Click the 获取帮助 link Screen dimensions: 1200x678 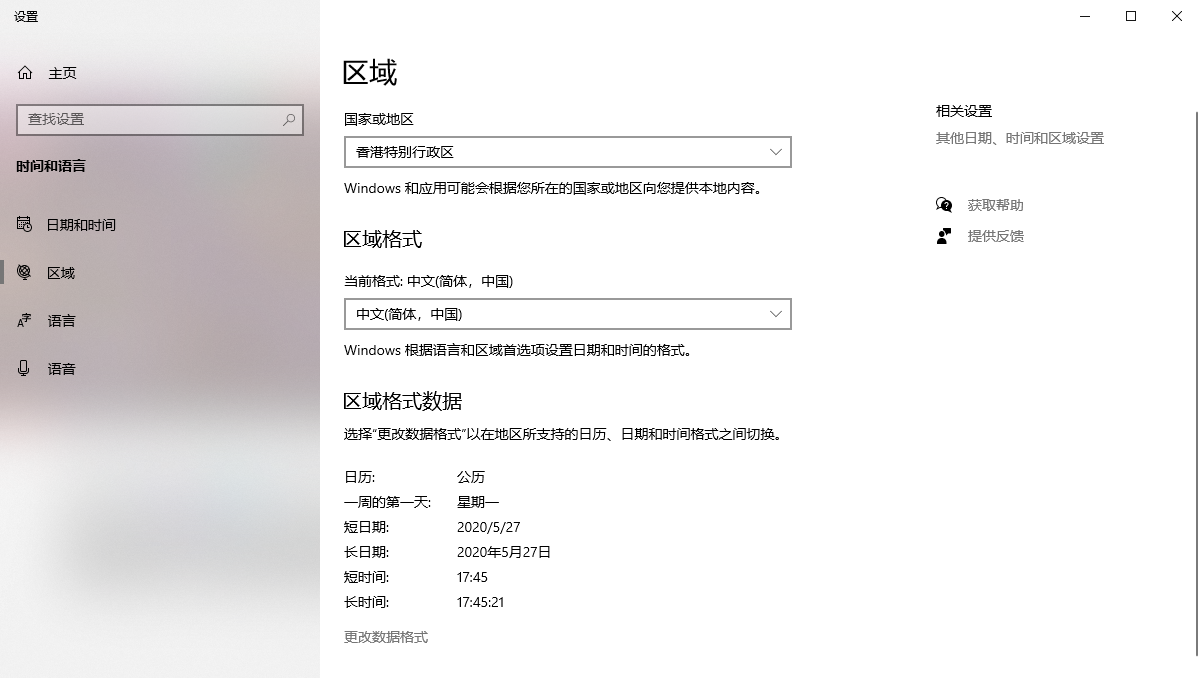[995, 205]
